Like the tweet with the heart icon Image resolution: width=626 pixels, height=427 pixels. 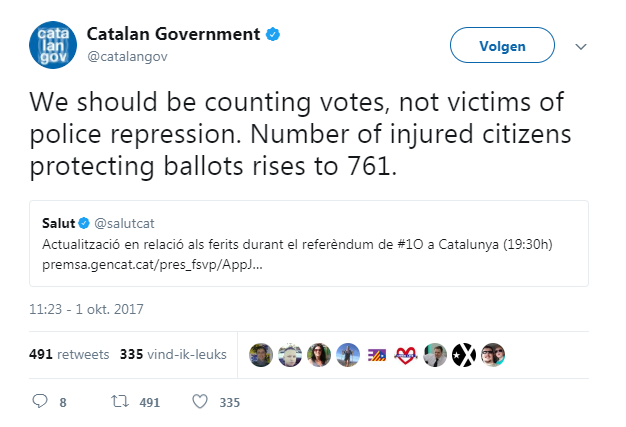click(x=200, y=401)
